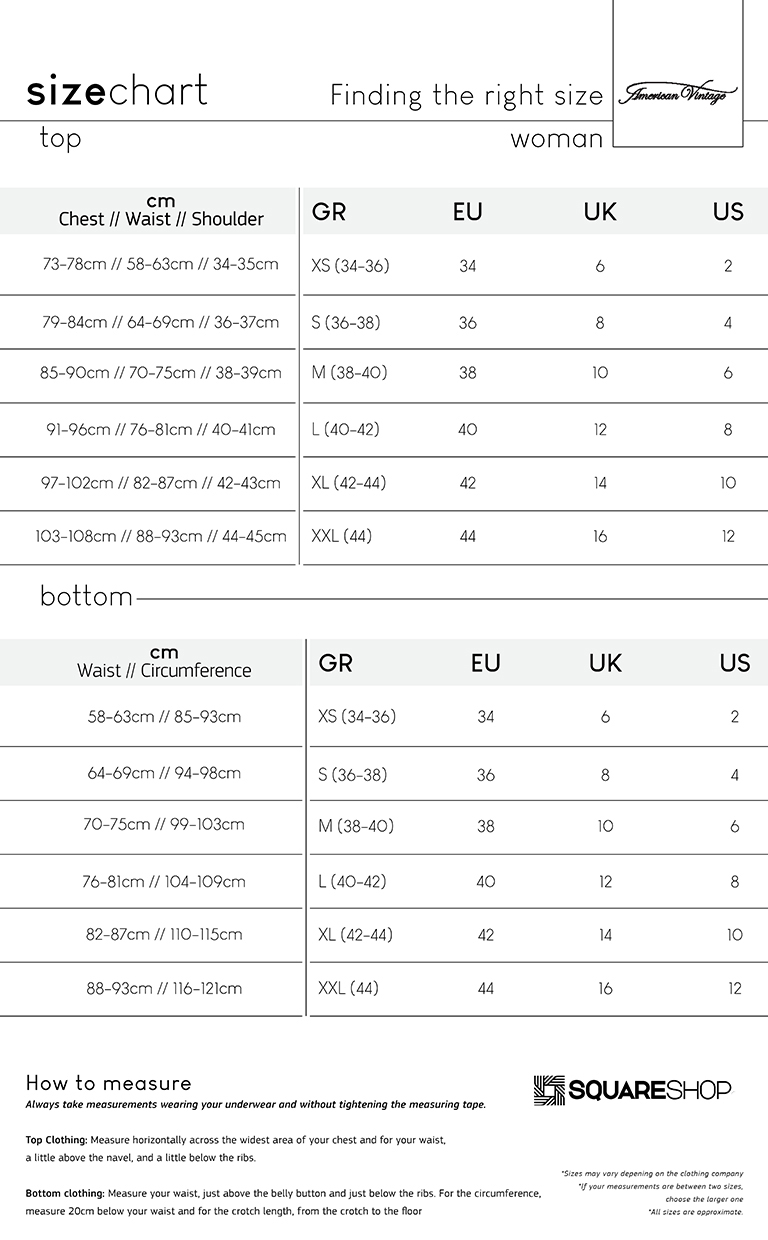This screenshot has width=768, height=1240.
Task: Click 'How to measure' heading
Action: pos(108,1083)
